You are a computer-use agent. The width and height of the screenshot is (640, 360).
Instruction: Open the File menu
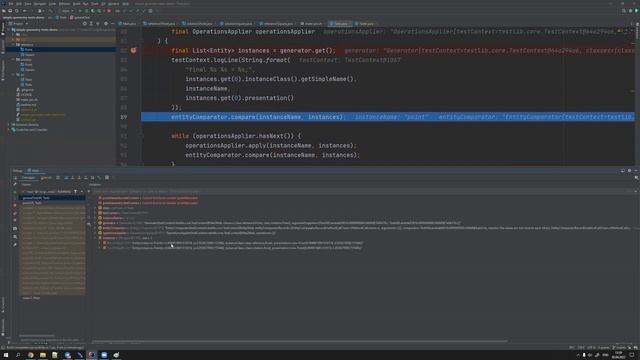(x=11, y=4)
